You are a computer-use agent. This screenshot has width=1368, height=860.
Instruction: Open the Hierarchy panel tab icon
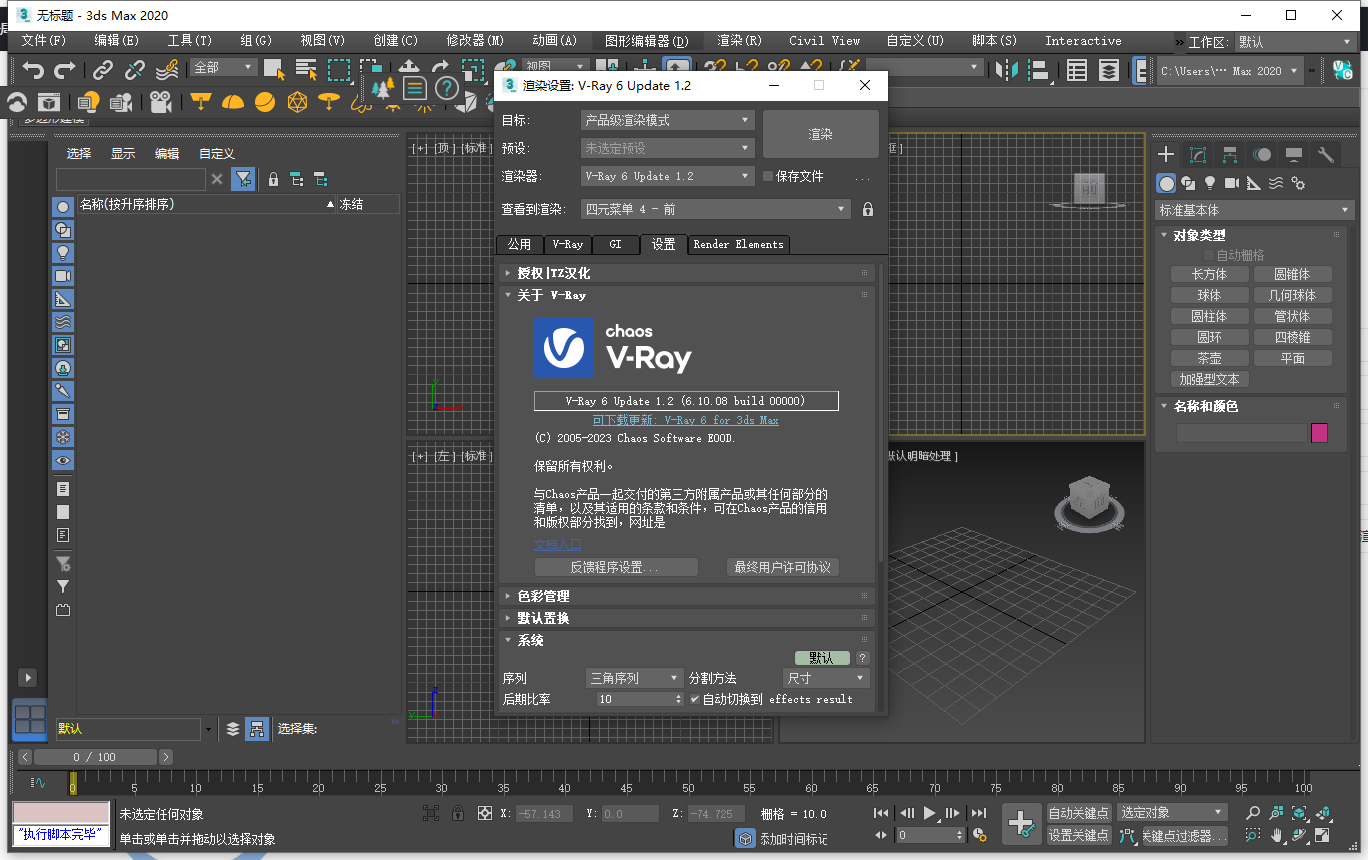pos(1230,154)
